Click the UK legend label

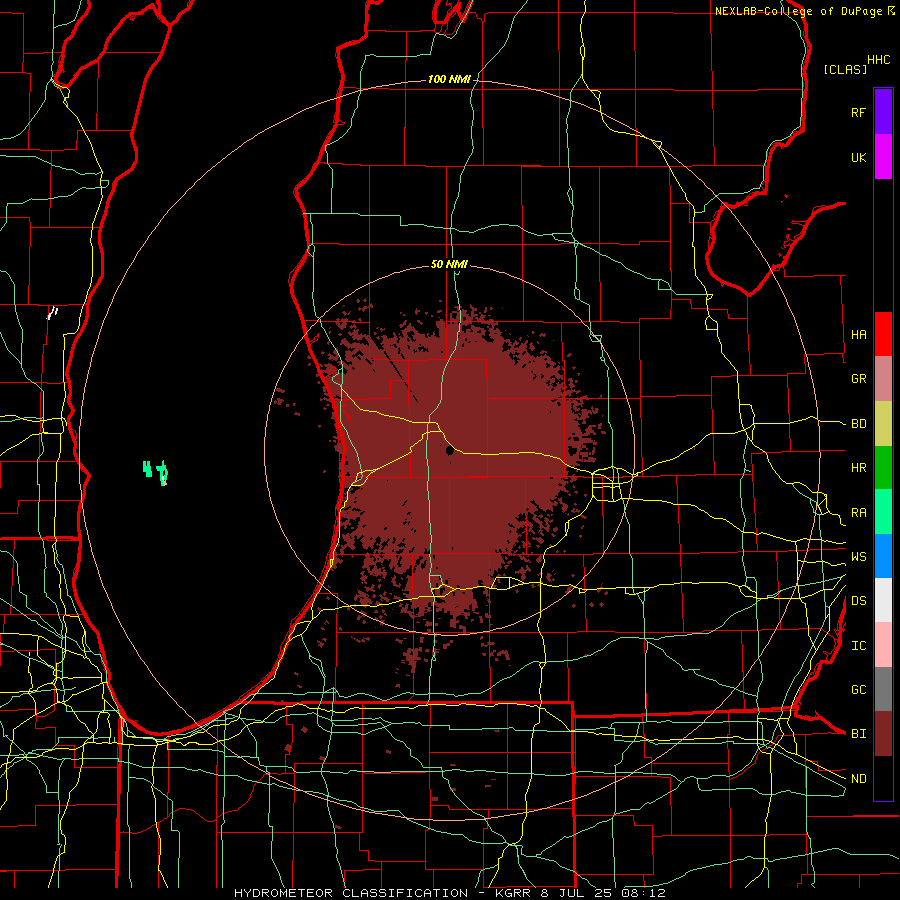click(x=858, y=157)
